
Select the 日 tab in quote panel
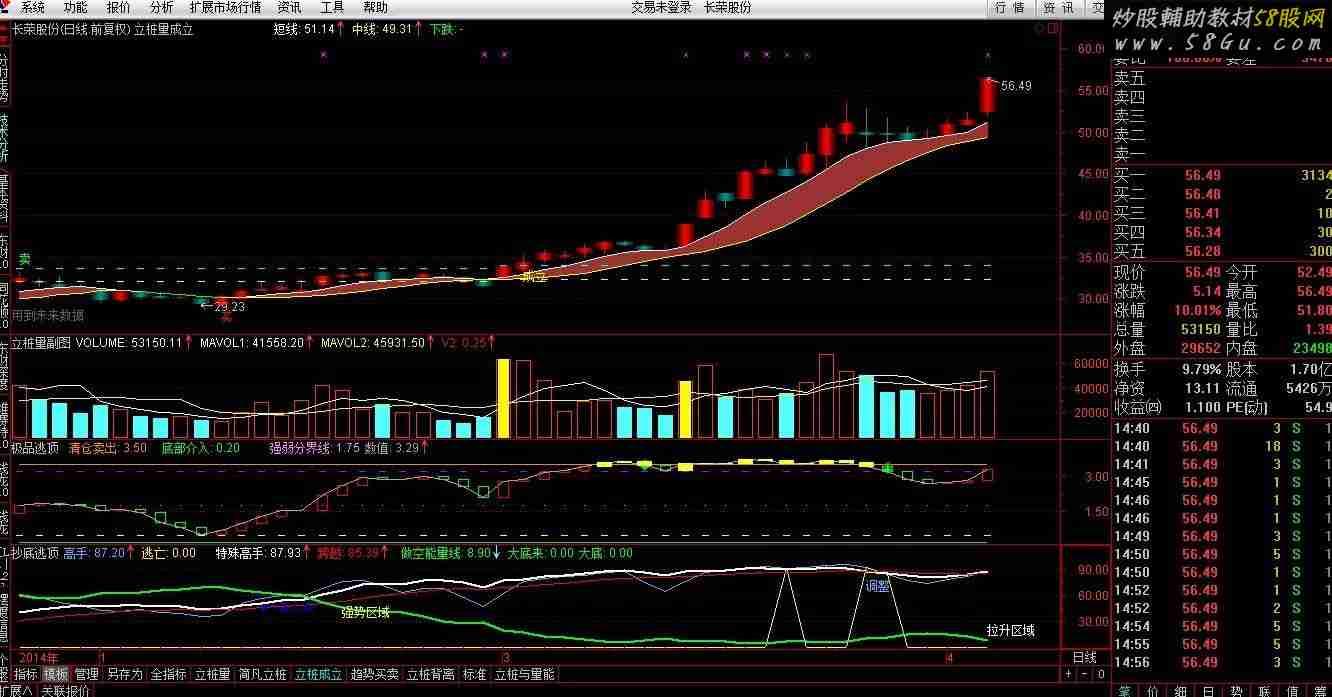[x=1209, y=690]
